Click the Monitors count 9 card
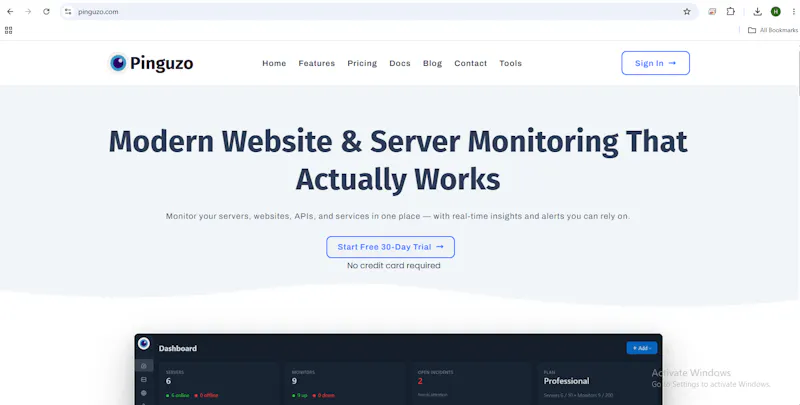The image size is (800, 405). (344, 384)
